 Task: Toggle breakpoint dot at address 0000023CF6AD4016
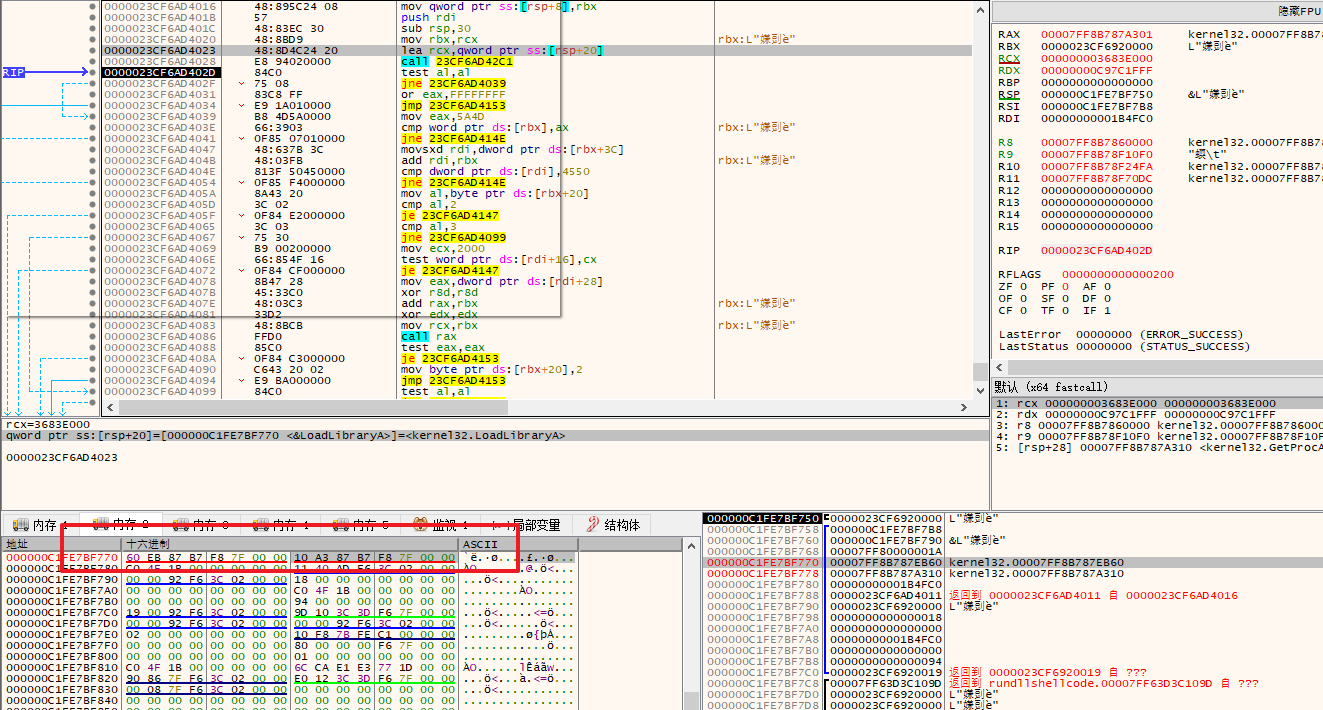pos(92,6)
